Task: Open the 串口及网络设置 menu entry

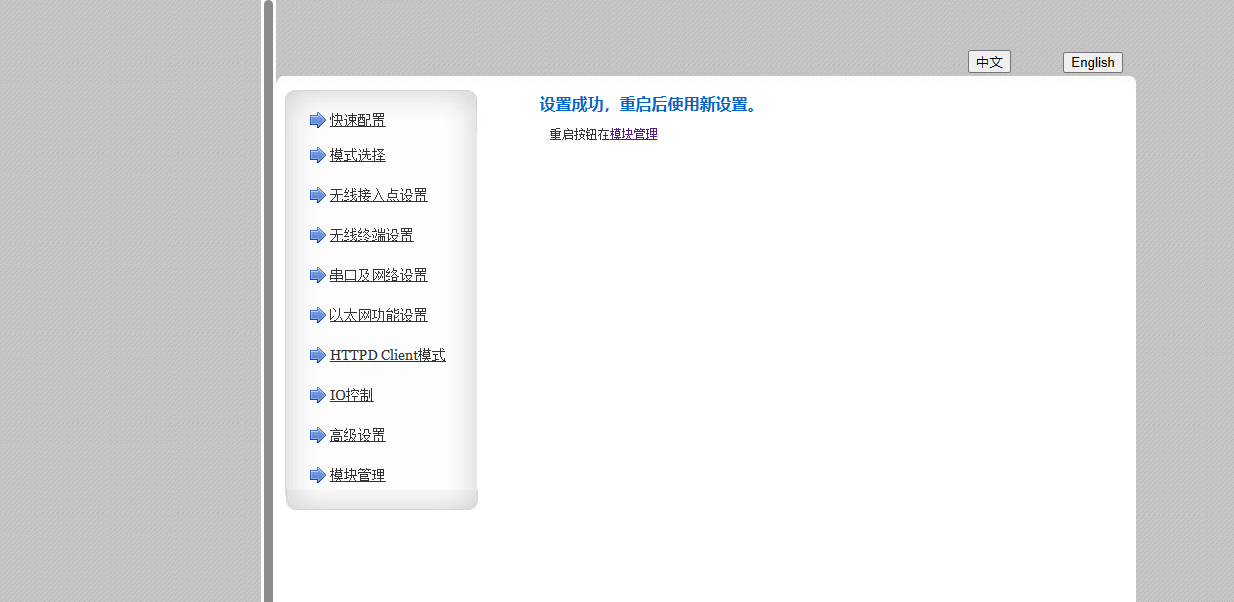Action: tap(378, 275)
